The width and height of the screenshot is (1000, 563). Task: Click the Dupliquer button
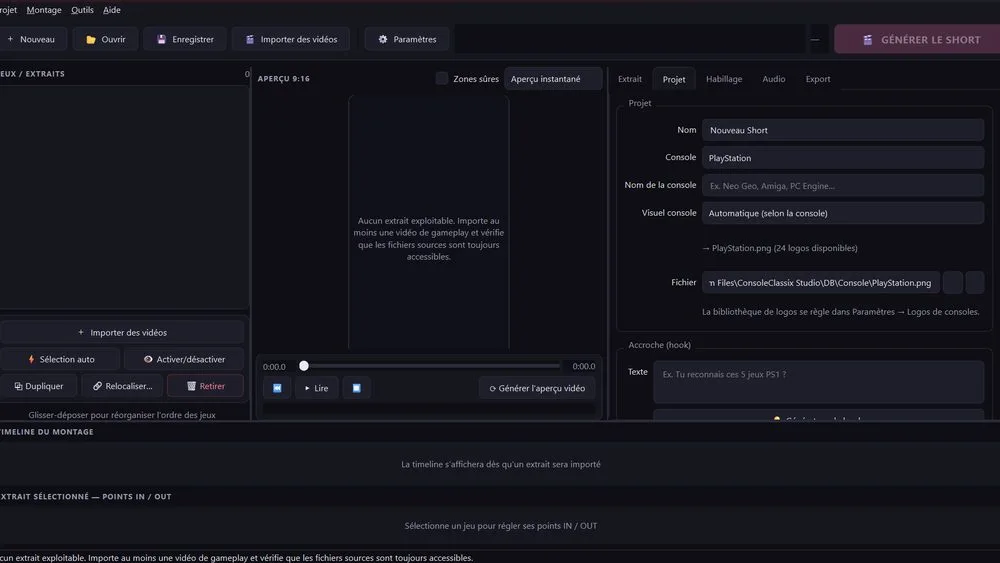[38, 386]
